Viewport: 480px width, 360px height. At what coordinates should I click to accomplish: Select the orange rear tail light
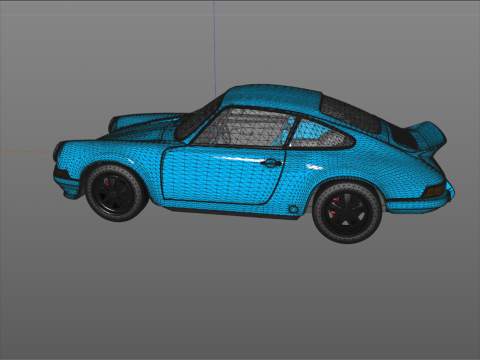(x=434, y=191)
